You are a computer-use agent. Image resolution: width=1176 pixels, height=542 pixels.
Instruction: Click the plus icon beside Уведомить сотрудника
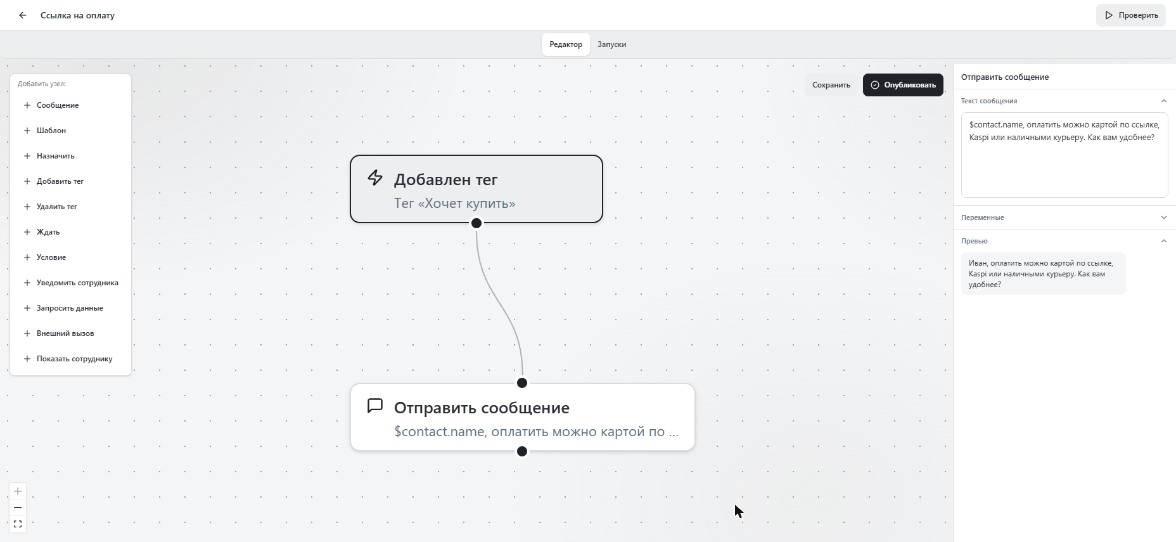point(27,283)
